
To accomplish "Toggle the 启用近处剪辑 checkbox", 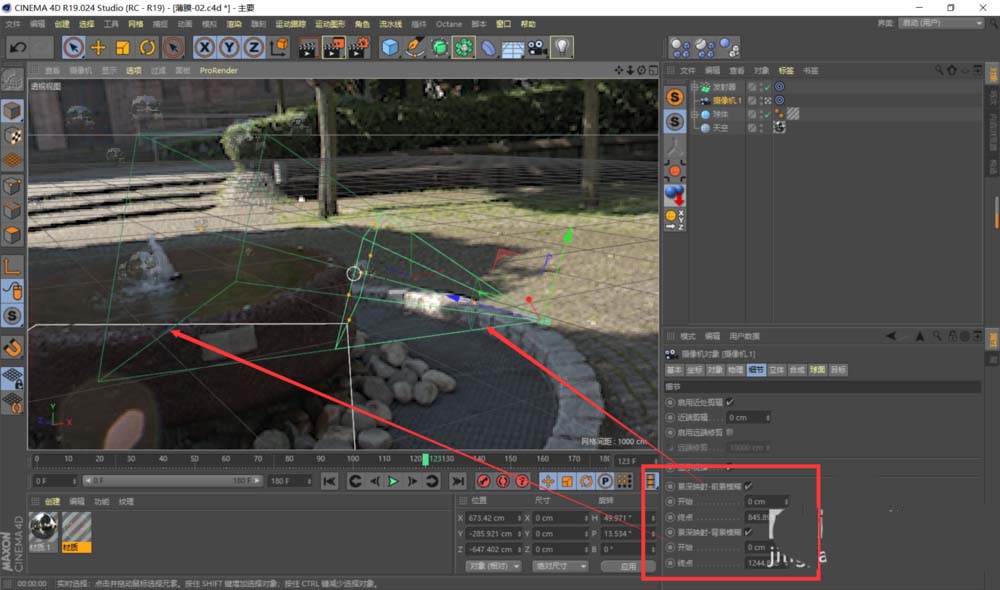I will (730, 402).
